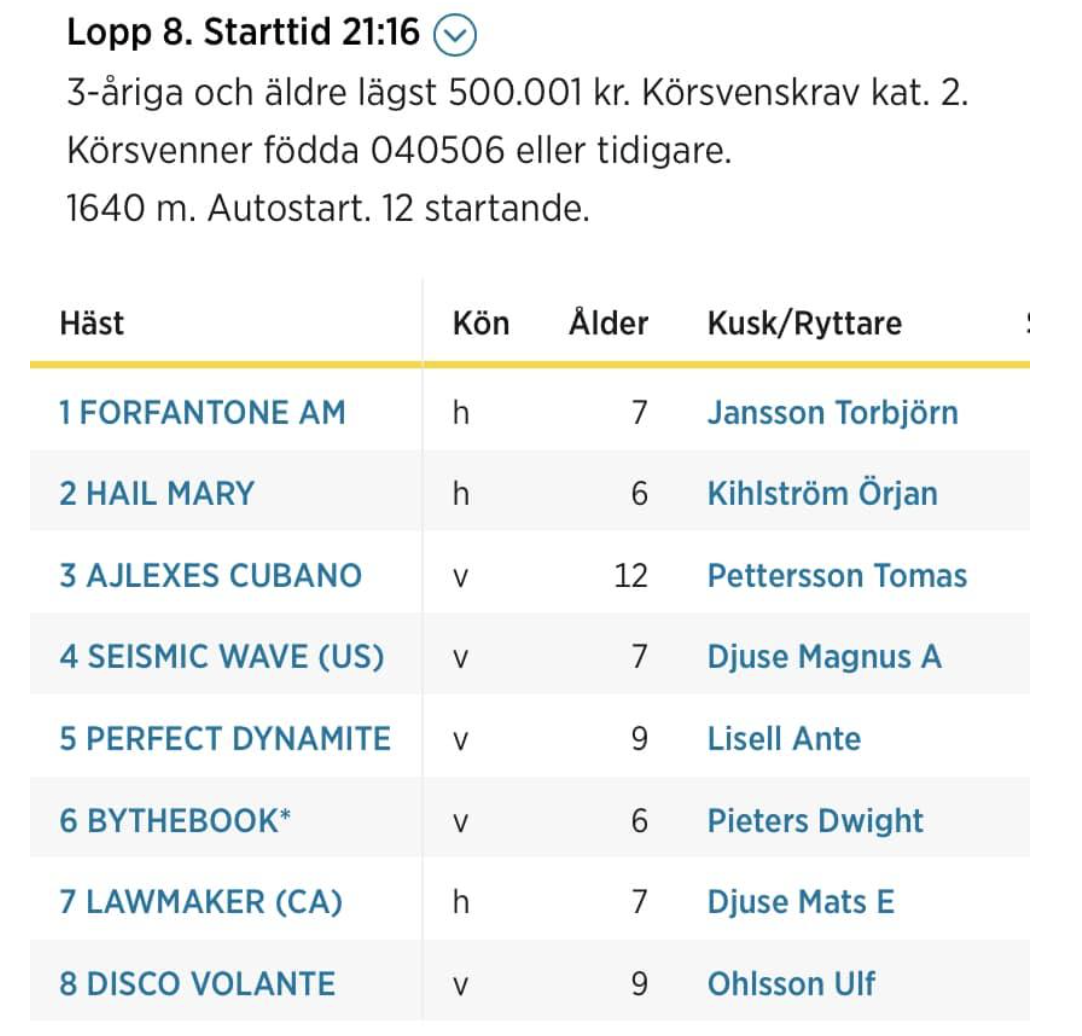The image size is (1082, 1036).
Task: Open horse SEISMIC WAVE (US)
Action: [x=222, y=656]
